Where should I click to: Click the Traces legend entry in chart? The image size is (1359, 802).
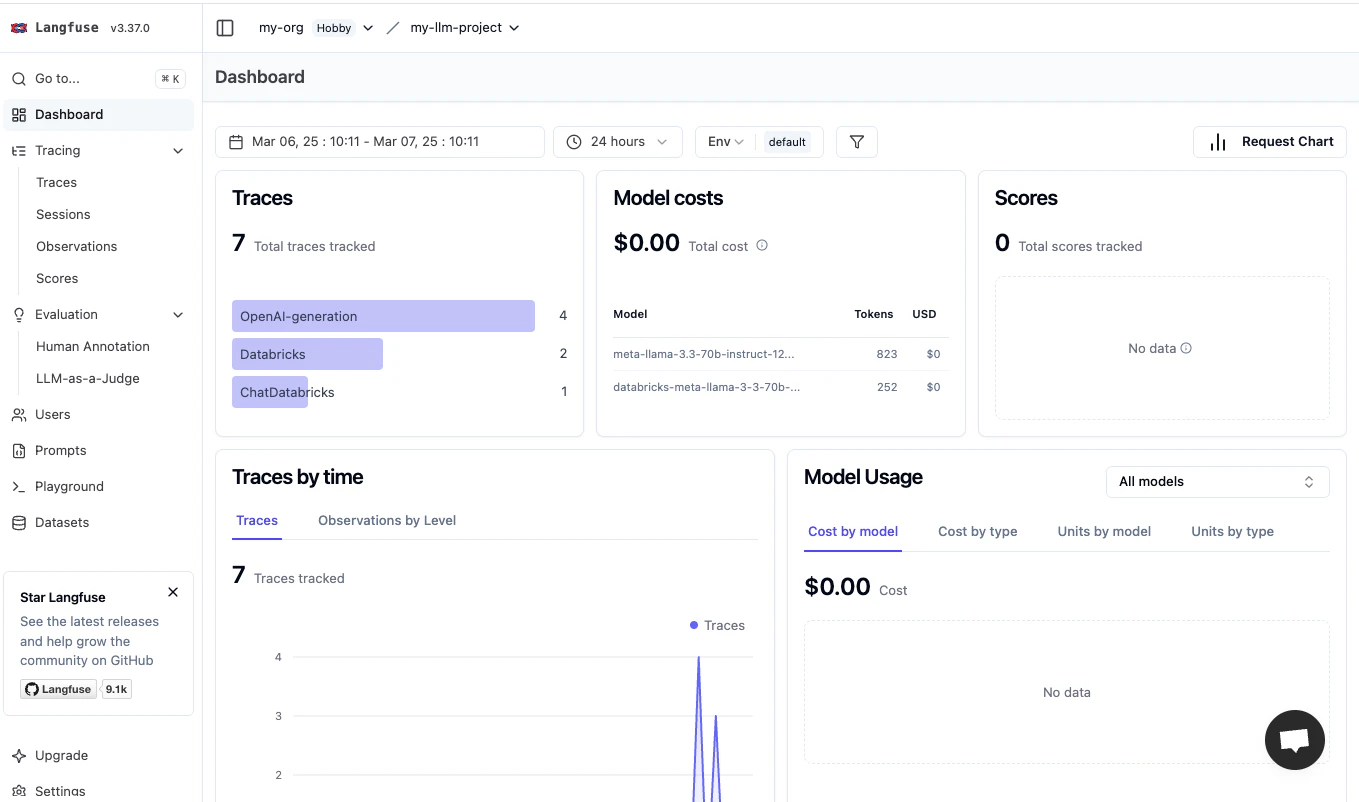click(x=717, y=625)
